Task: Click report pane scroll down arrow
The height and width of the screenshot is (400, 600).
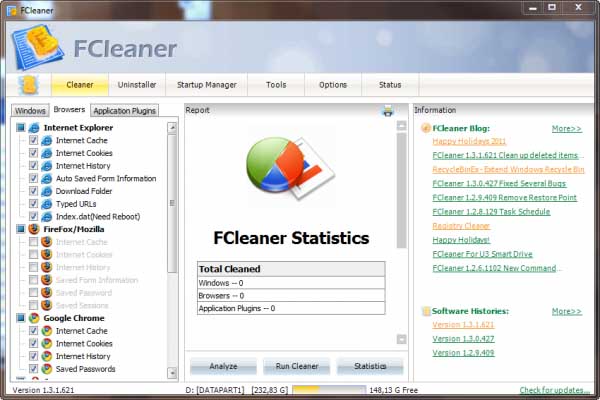Action: tap(401, 339)
